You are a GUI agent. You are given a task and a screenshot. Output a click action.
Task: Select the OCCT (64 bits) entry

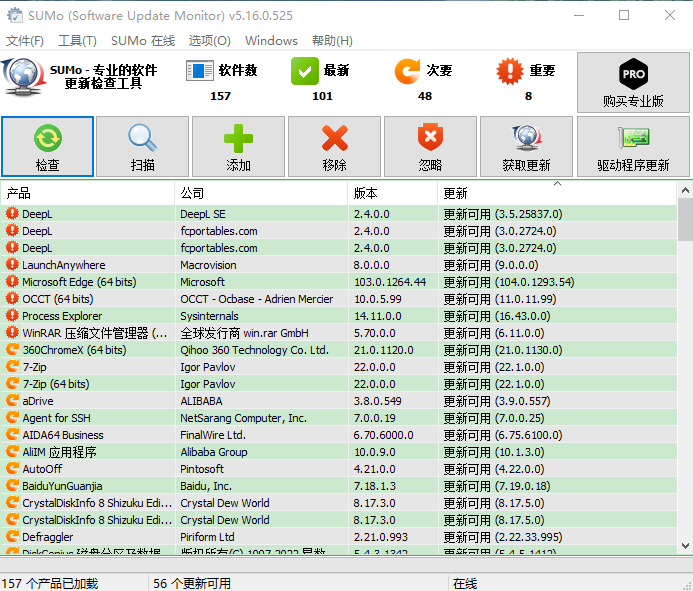tap(58, 299)
